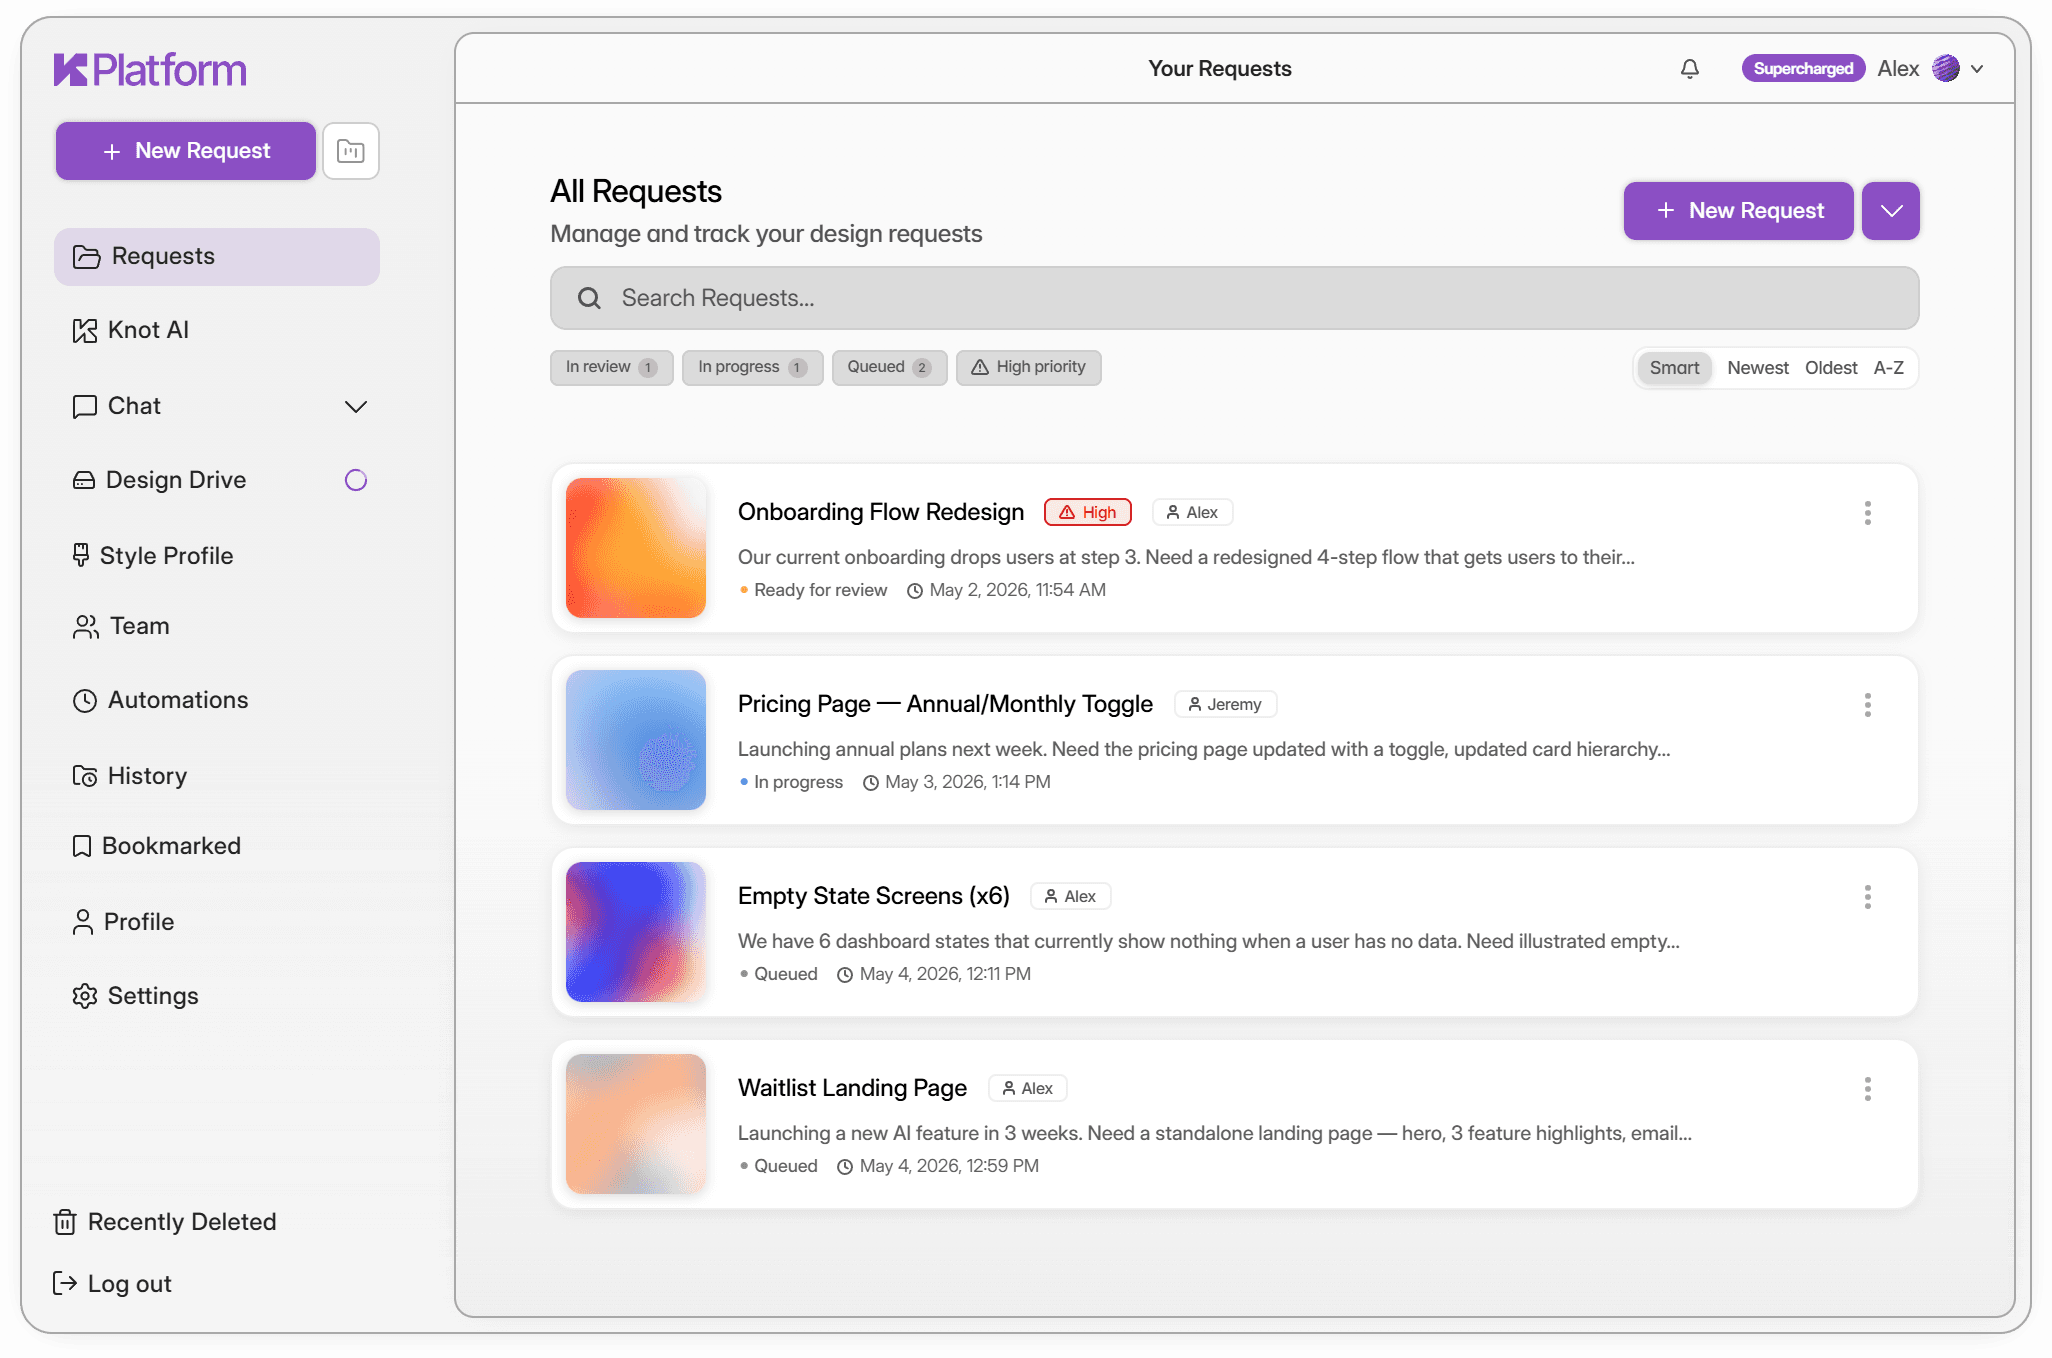Open Pricing Page — Annual/Monthly Toggle title
This screenshot has width=2052, height=1358.
coord(945,704)
